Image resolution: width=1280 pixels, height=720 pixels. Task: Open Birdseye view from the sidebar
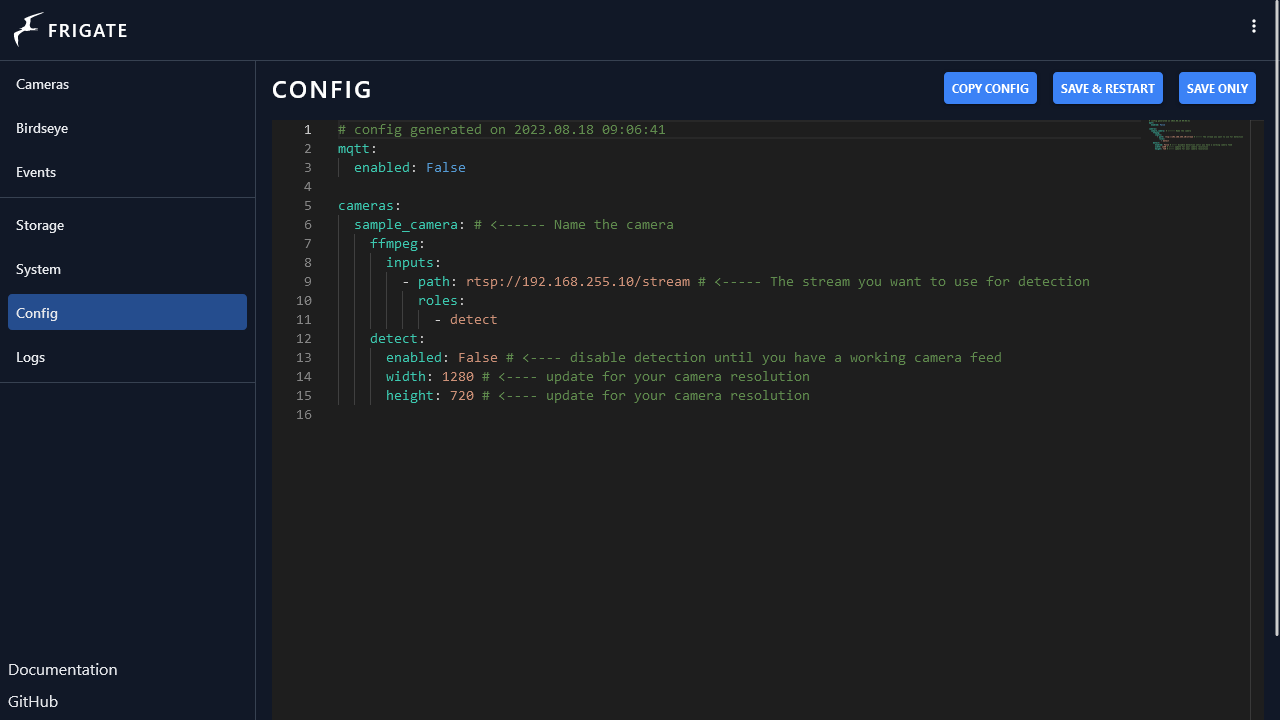[42, 129]
